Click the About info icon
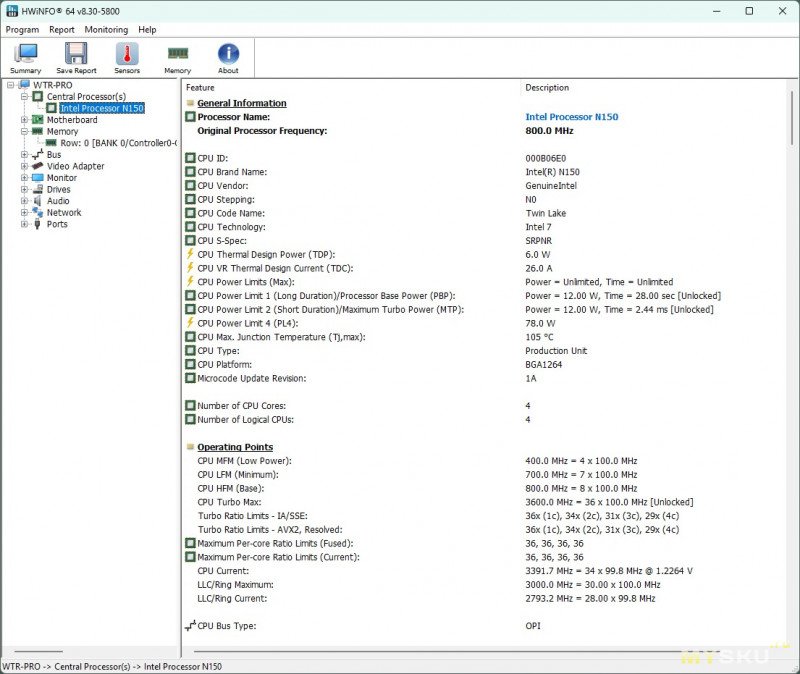The image size is (800, 674). 228,53
